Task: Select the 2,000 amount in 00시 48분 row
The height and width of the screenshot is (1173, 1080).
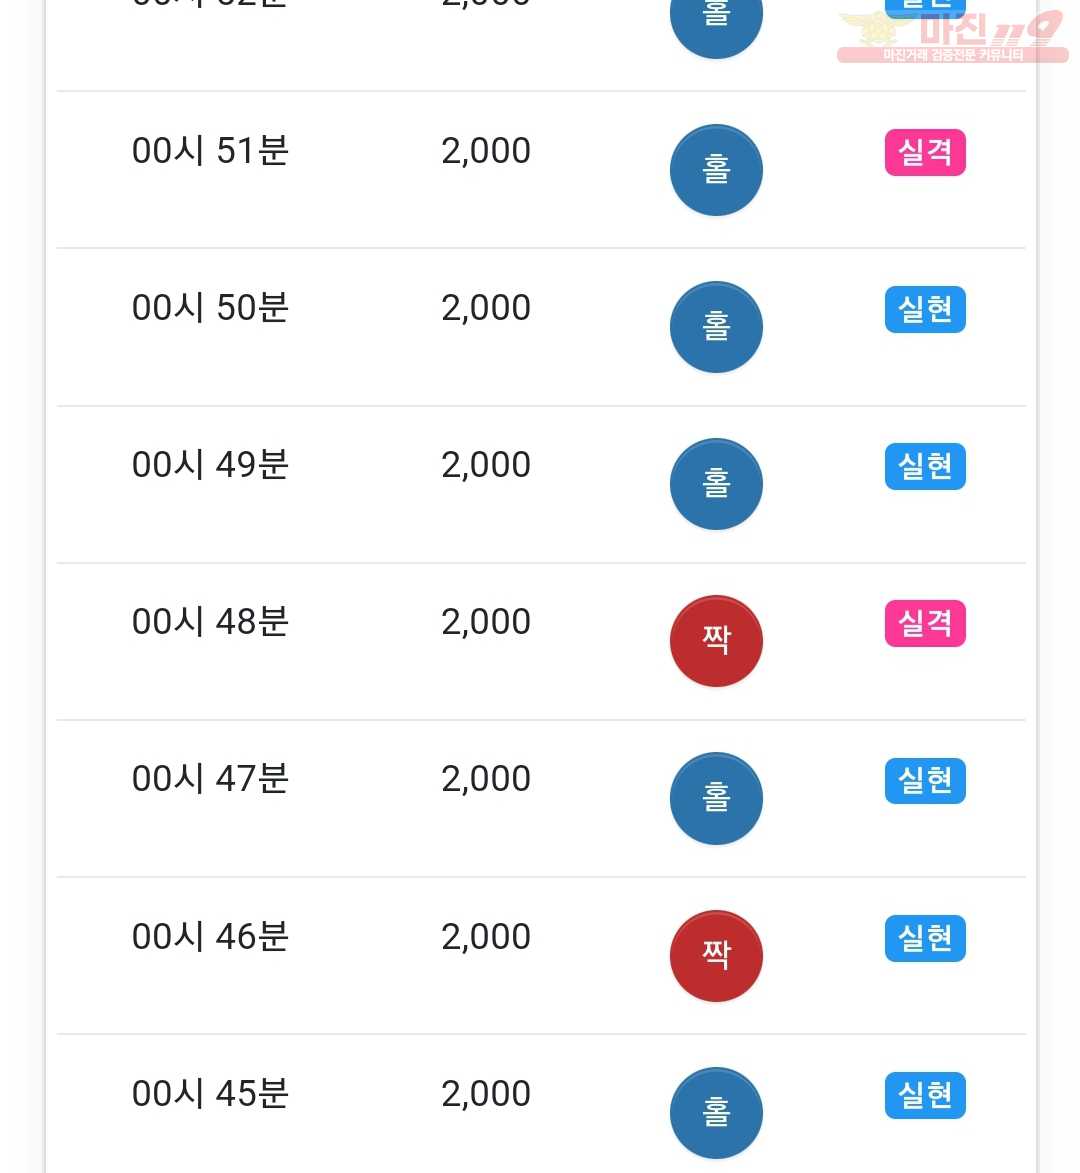Action: pyautogui.click(x=486, y=622)
